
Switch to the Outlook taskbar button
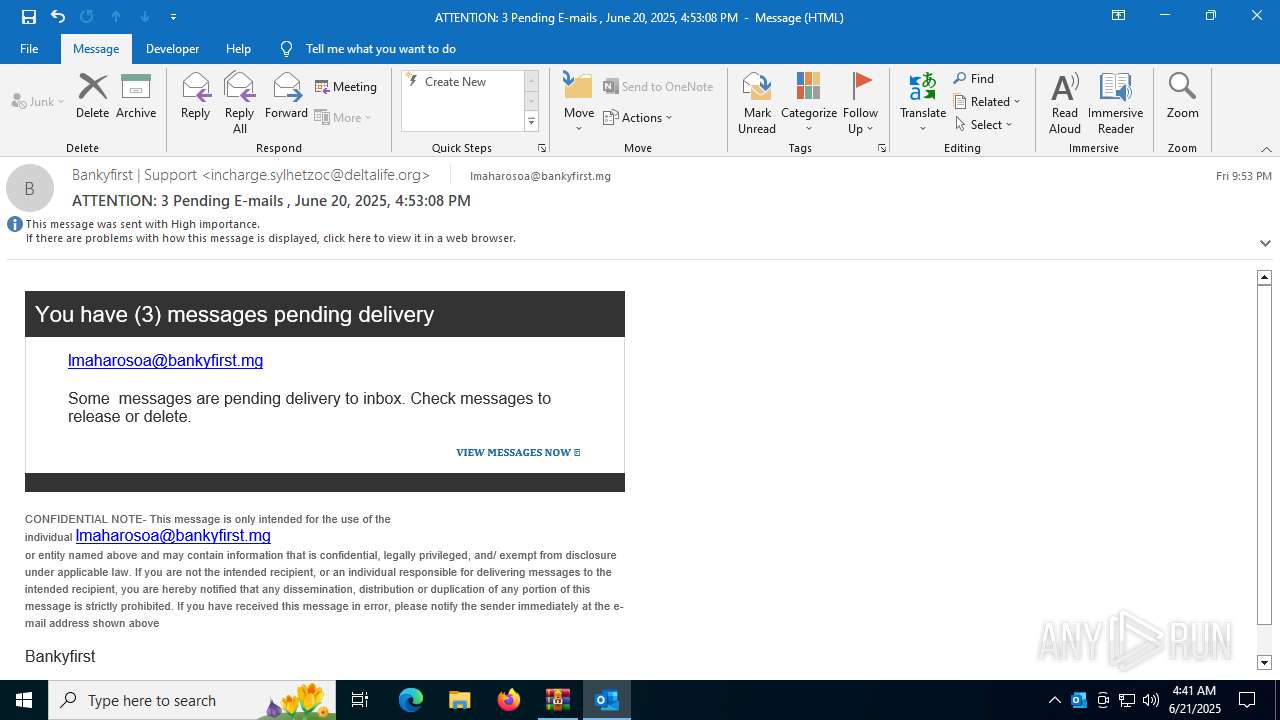606,700
